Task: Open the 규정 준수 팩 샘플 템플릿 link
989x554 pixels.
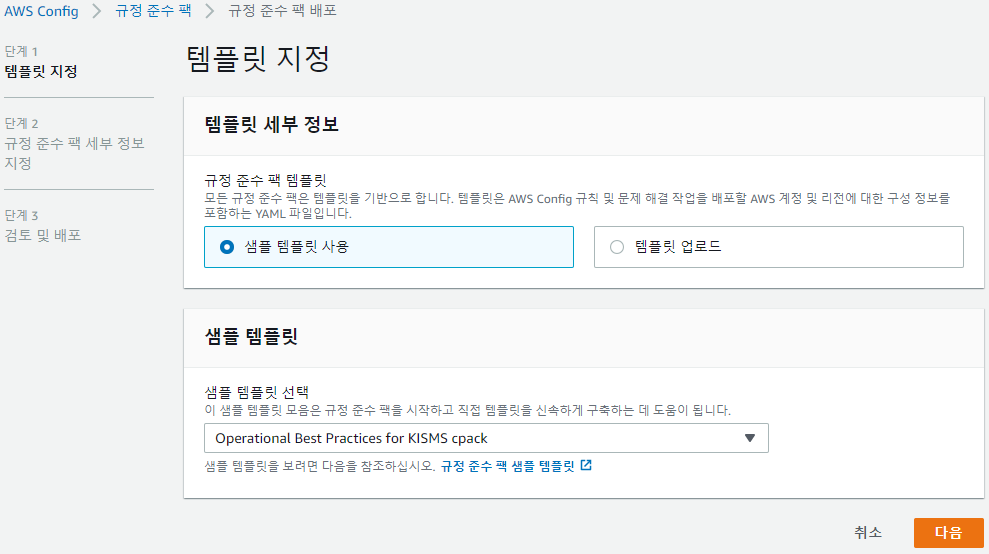Action: pos(507,466)
